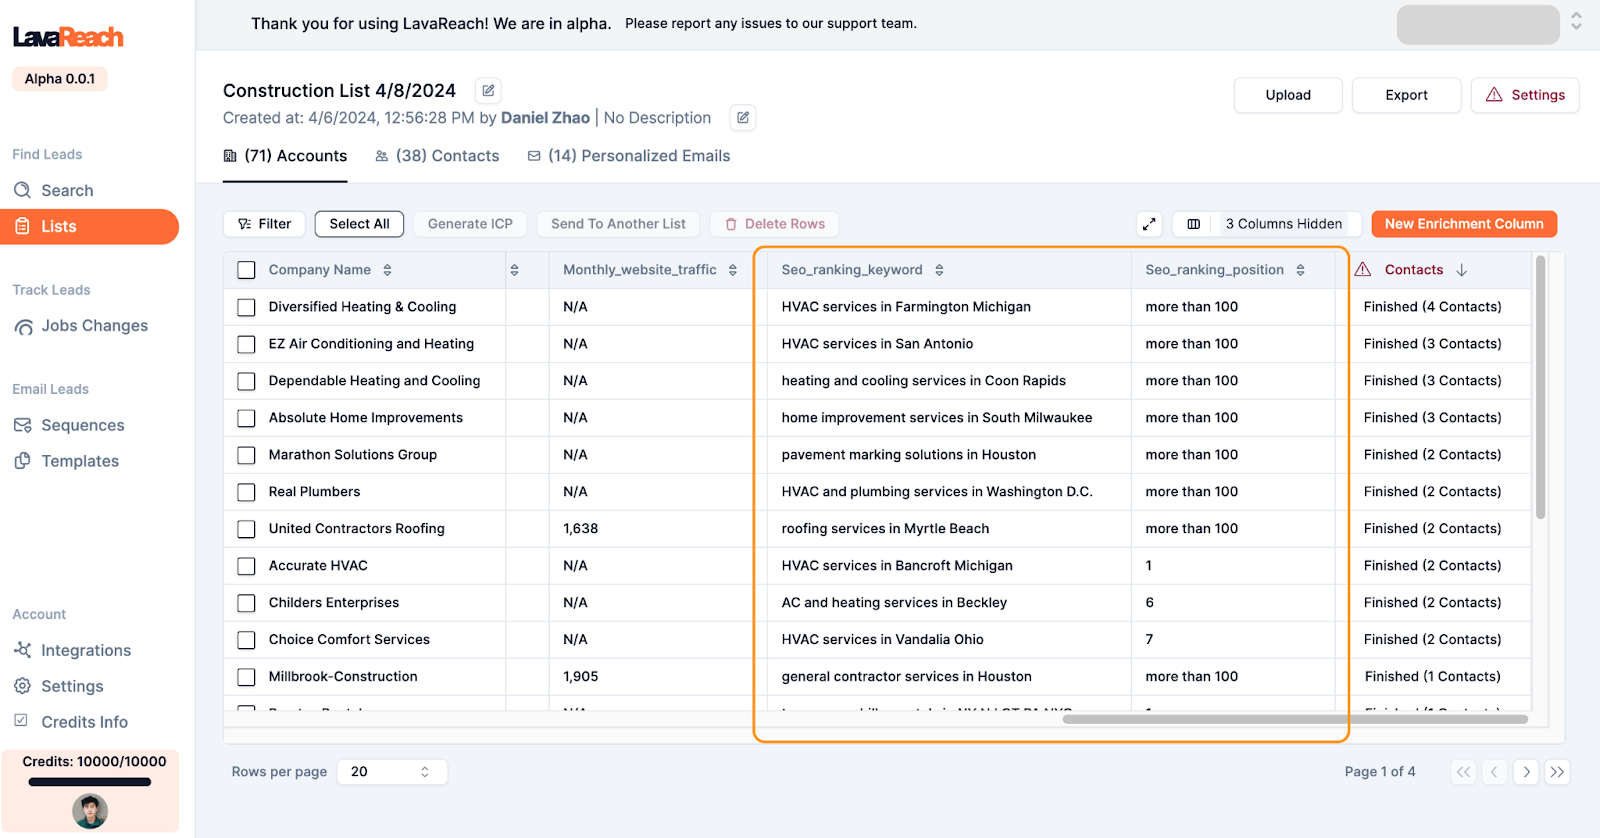Tick the select-all header checkbox

(246, 270)
